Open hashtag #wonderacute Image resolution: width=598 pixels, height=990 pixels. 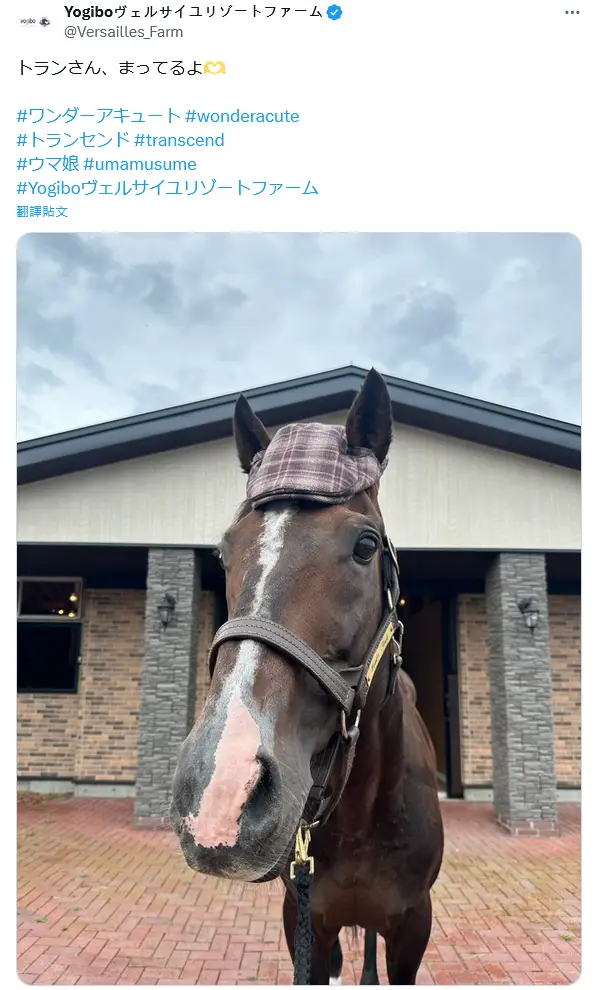pyautogui.click(x=242, y=116)
